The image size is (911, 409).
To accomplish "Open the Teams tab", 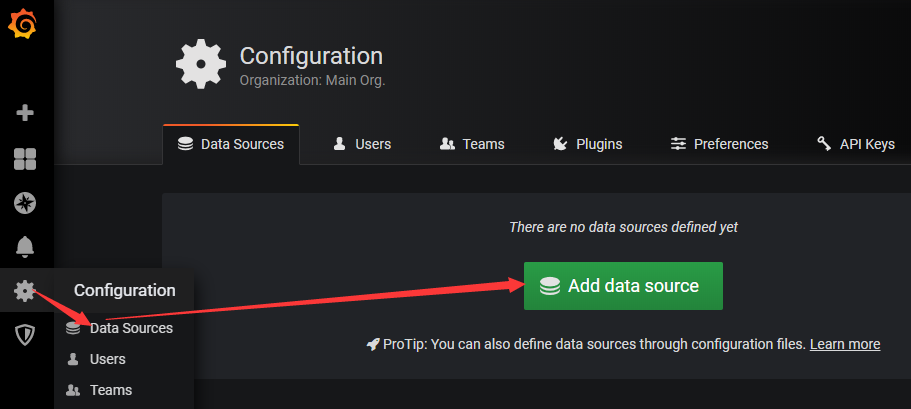I will (472, 144).
